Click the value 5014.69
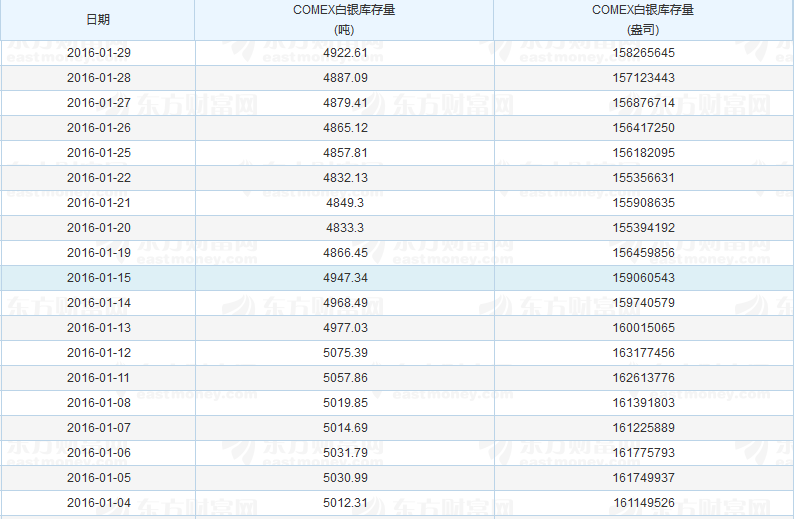795x519 pixels. [345, 428]
